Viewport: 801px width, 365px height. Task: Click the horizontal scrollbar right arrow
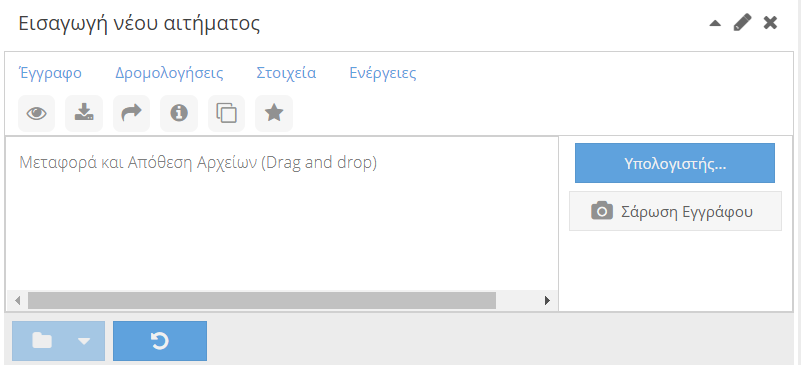[x=548, y=300]
